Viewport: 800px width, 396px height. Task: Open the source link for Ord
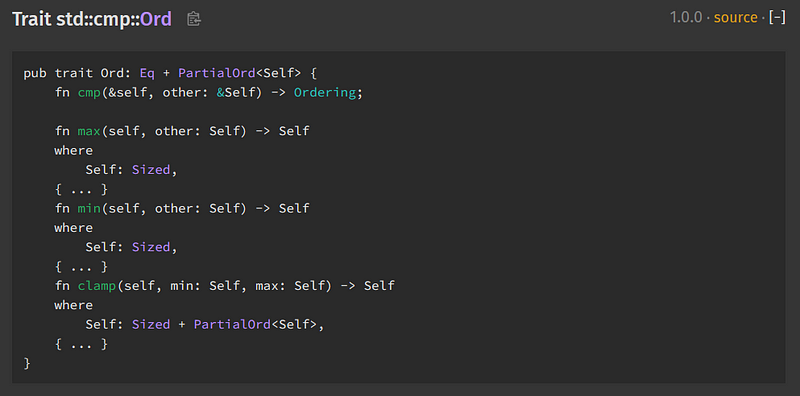click(x=735, y=17)
